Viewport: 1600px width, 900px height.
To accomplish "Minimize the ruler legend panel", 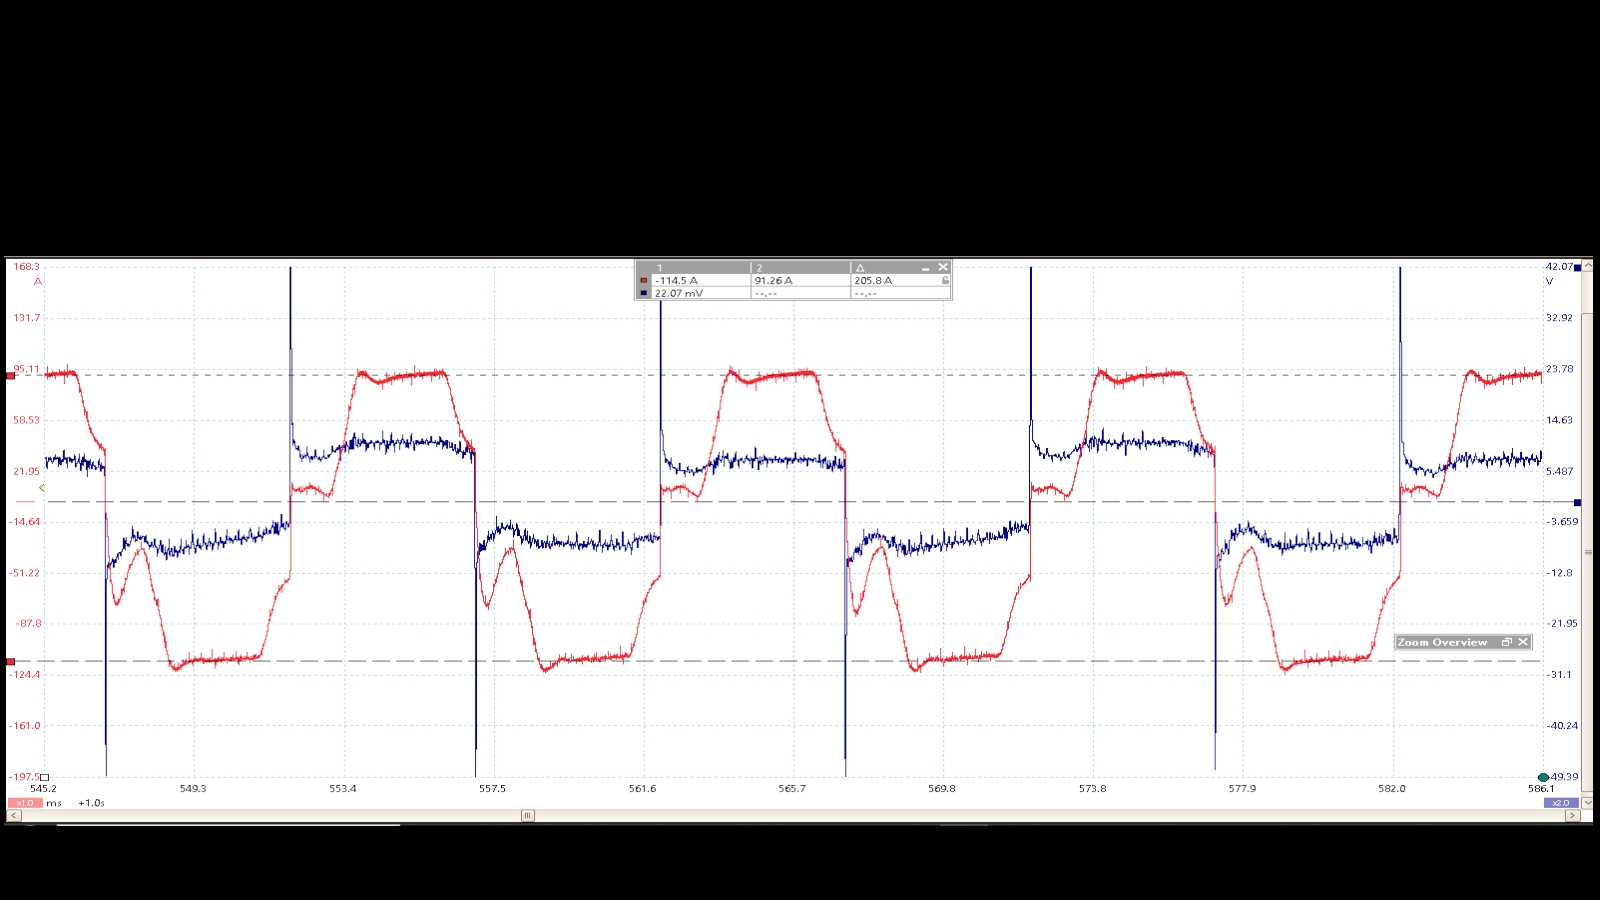I will click(926, 268).
